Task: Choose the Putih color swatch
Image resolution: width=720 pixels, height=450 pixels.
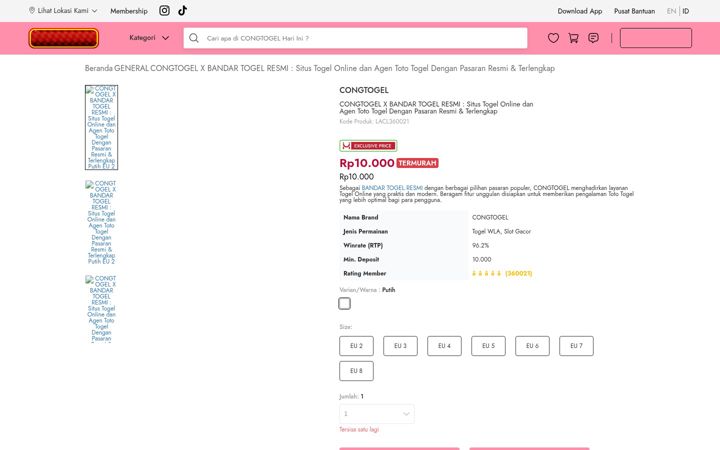Action: (344, 304)
